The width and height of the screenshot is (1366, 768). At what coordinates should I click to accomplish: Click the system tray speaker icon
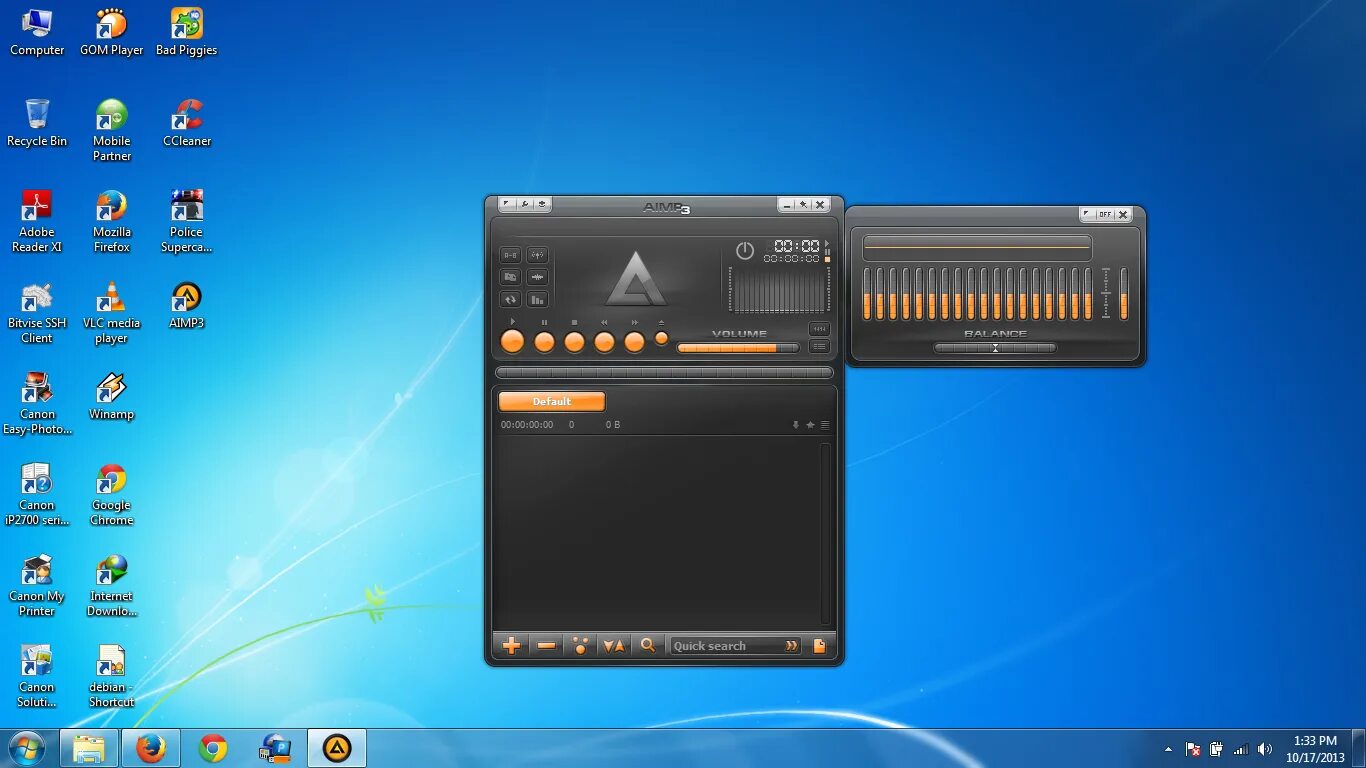point(1265,749)
